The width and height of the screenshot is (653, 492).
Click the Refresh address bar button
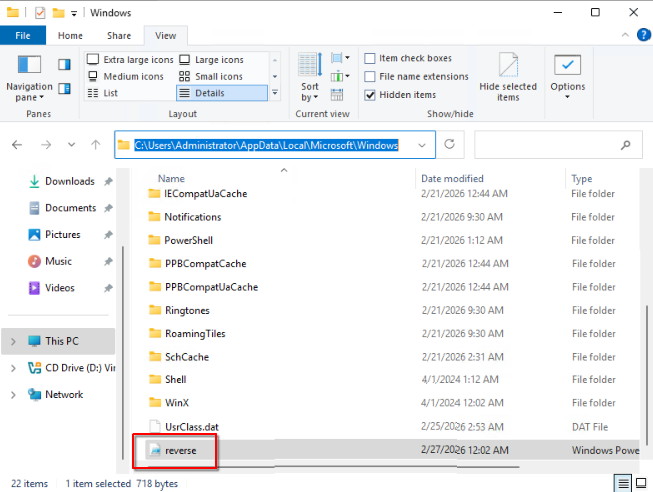click(449, 145)
